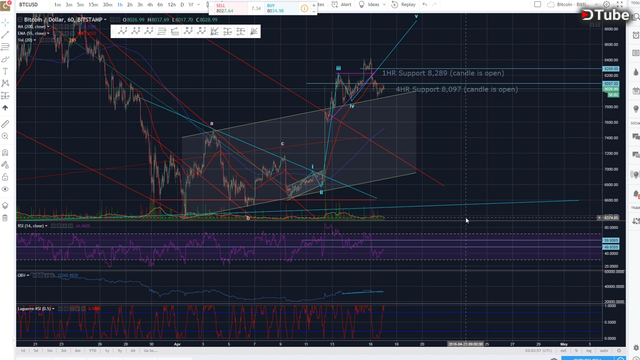Select the D daily timeframe
Viewport: 640px width, 360px height.
click(182, 4)
